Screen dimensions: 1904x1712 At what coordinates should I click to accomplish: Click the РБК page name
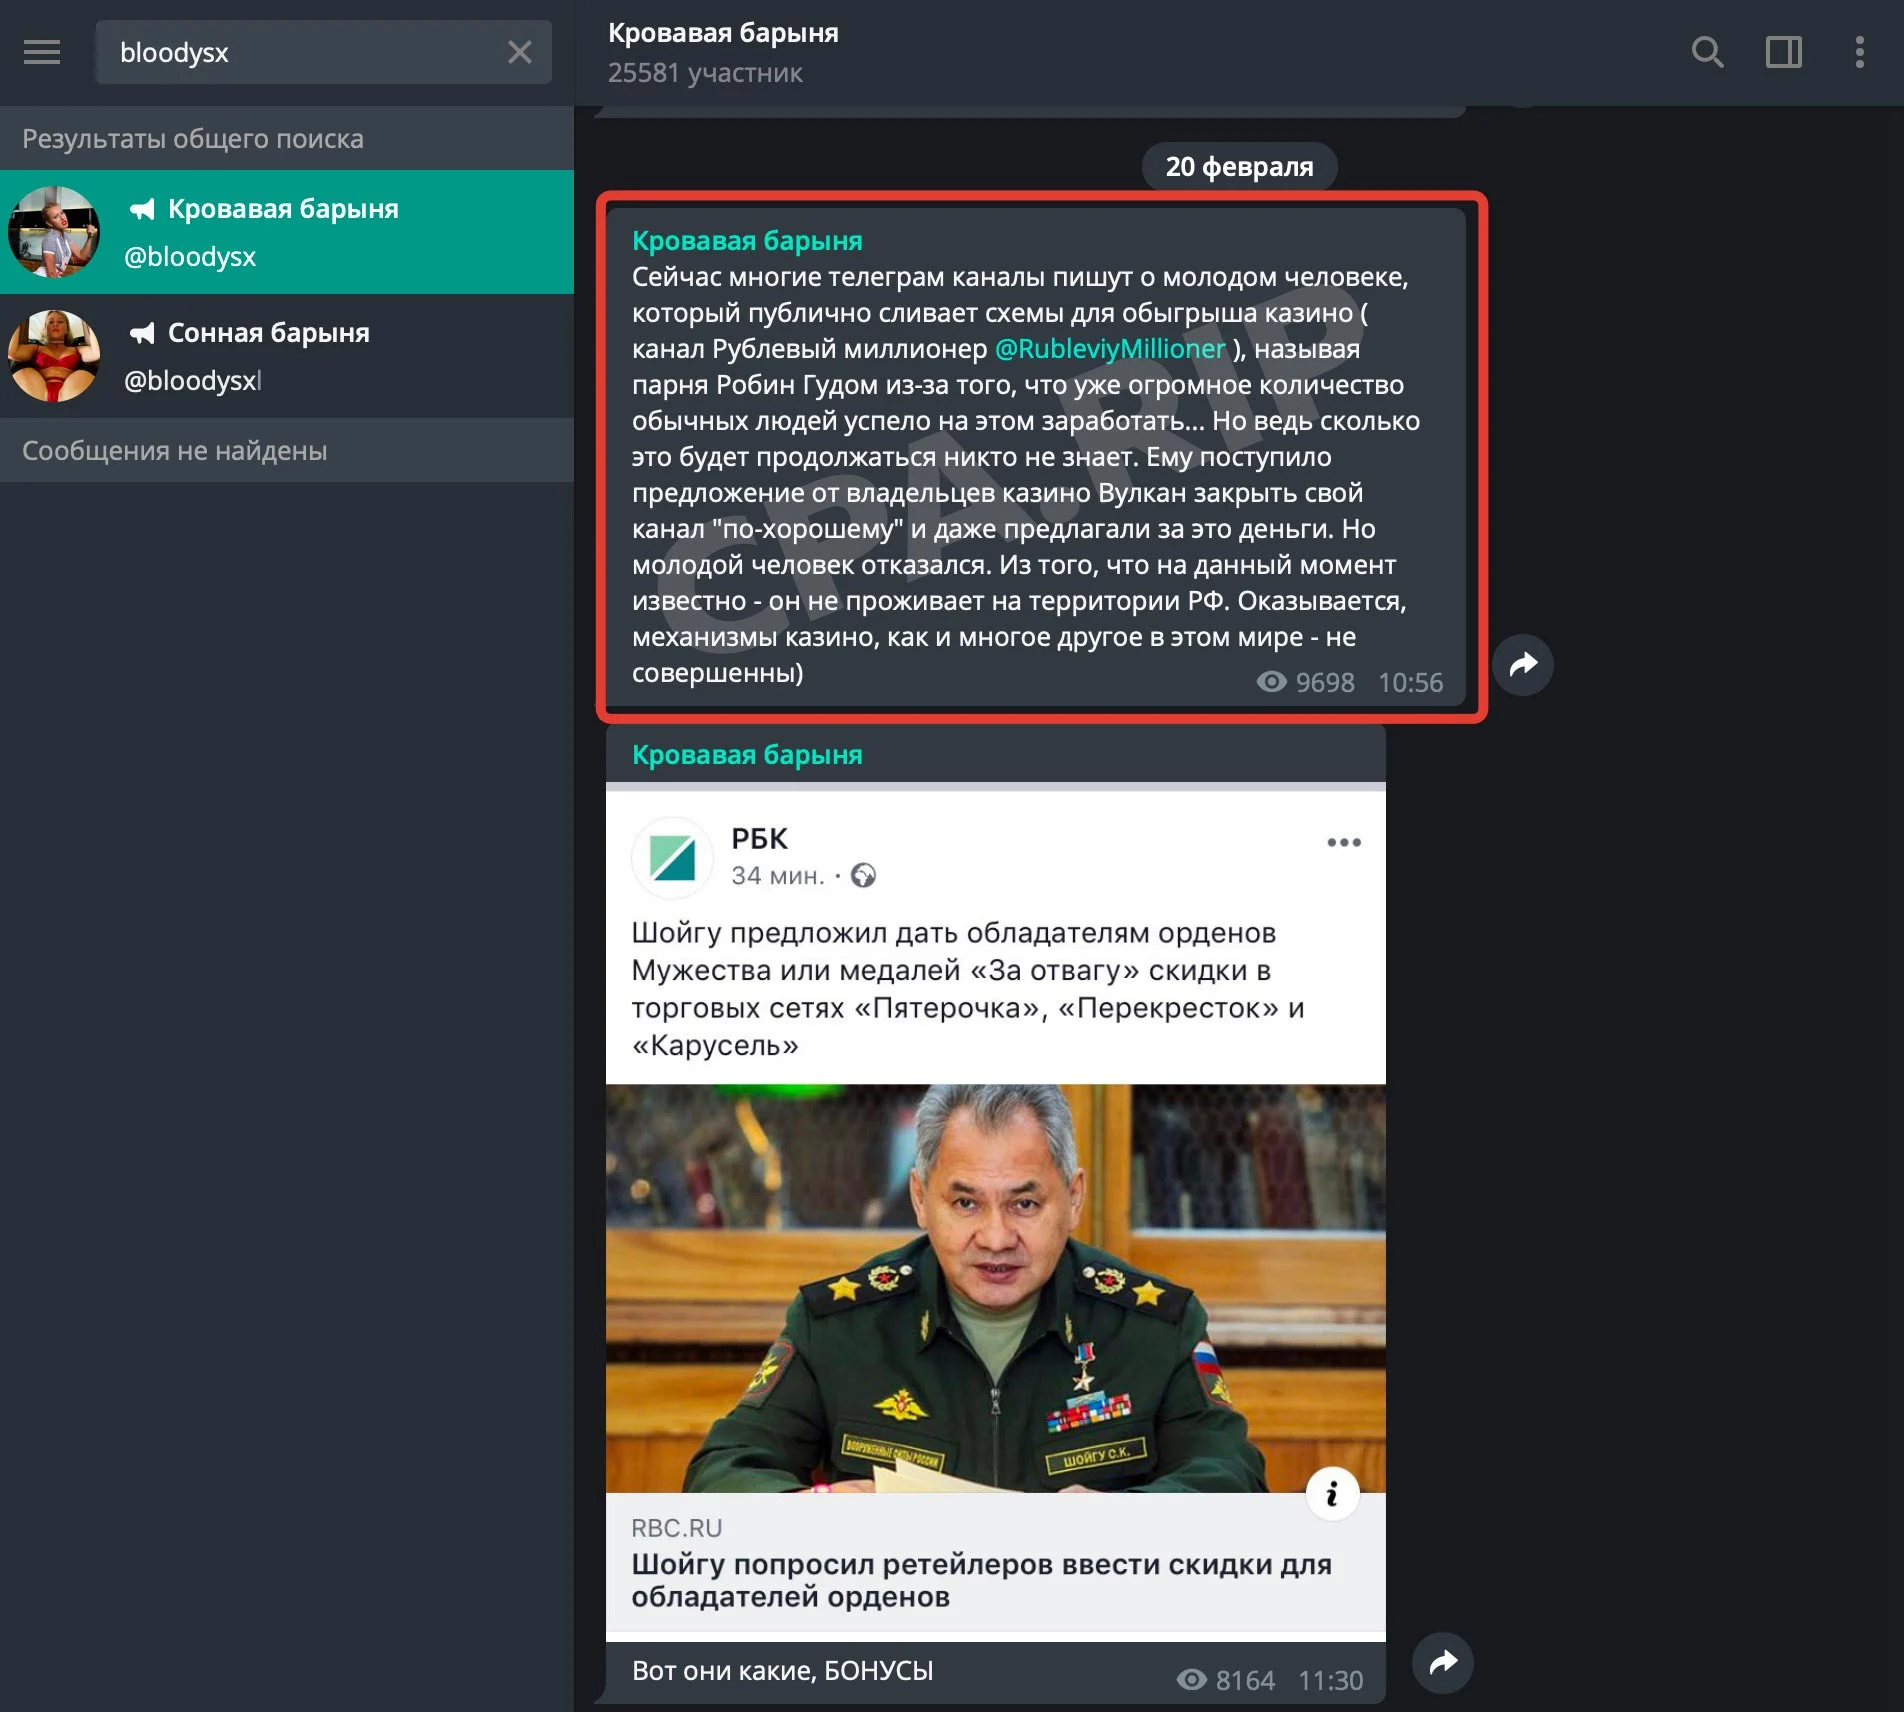[759, 838]
